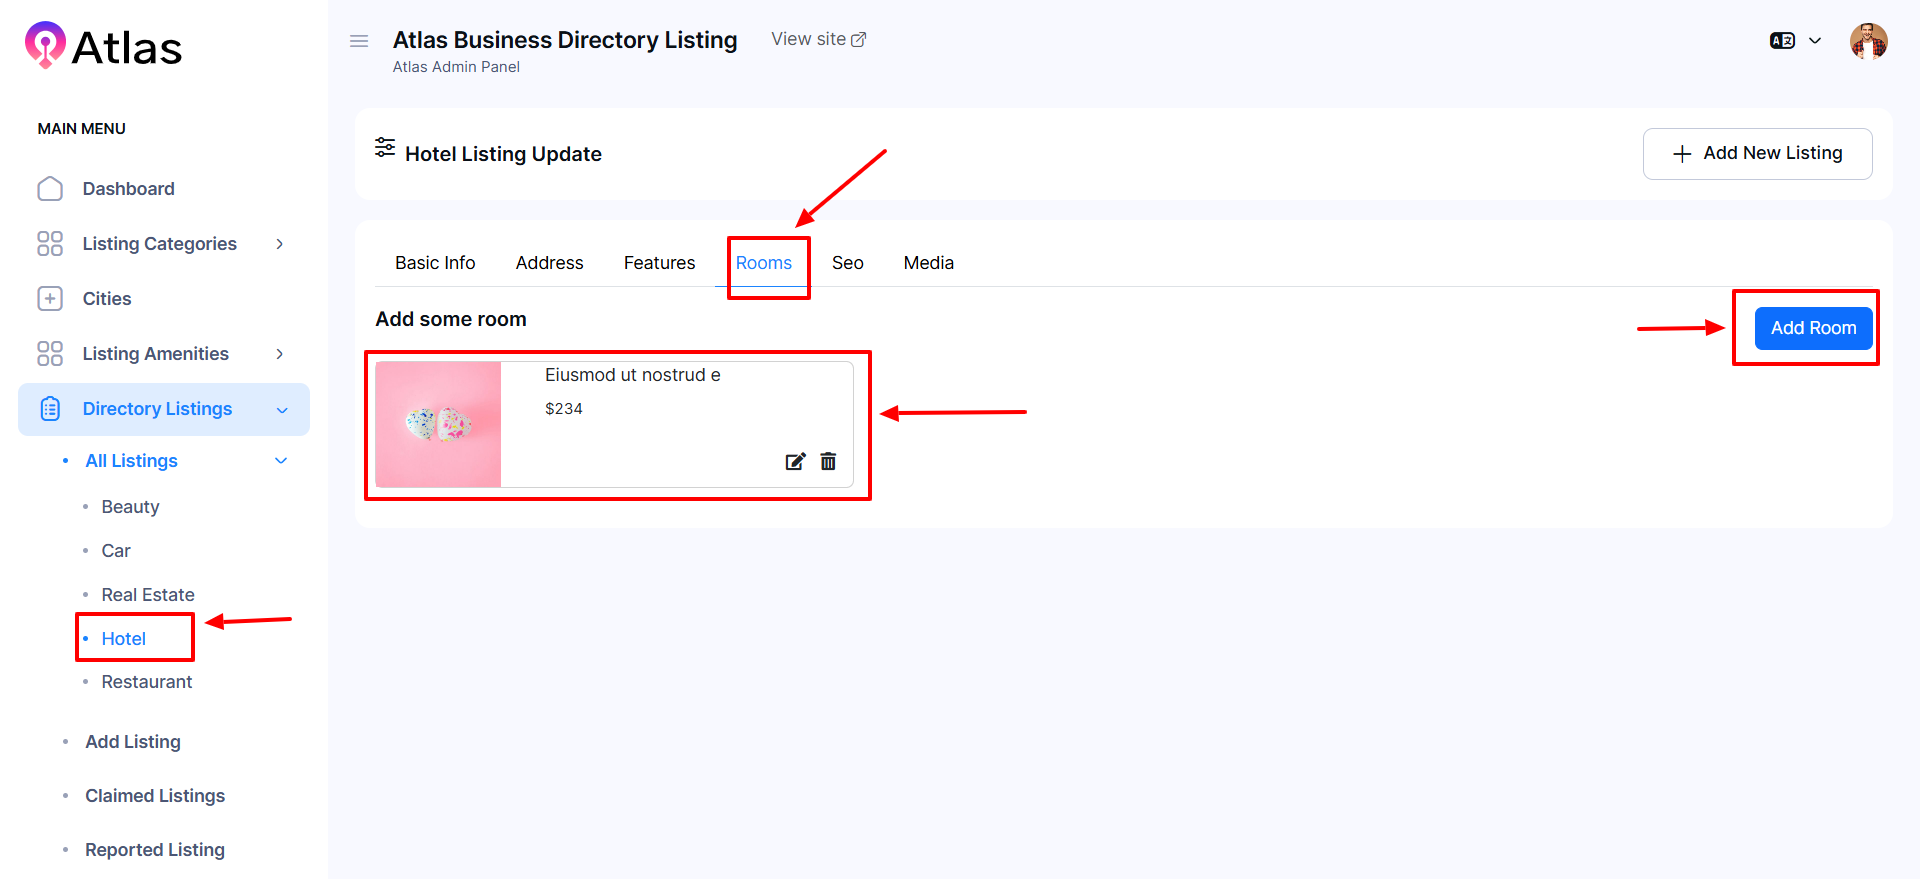Open the user profile avatar
The height and width of the screenshot is (879, 1920).
(1868, 41)
